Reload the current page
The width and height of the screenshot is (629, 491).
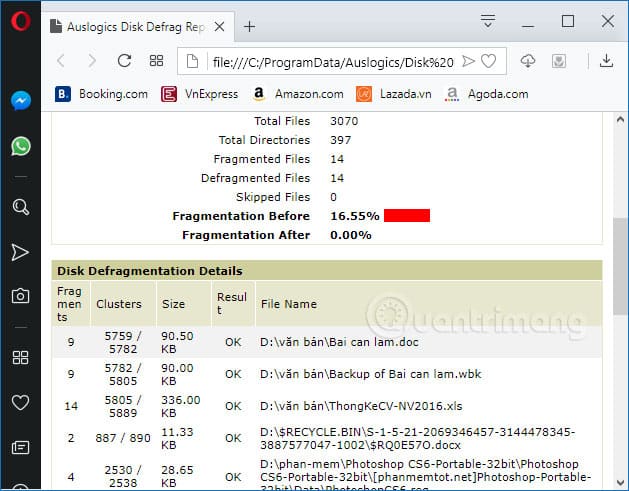tap(124, 61)
